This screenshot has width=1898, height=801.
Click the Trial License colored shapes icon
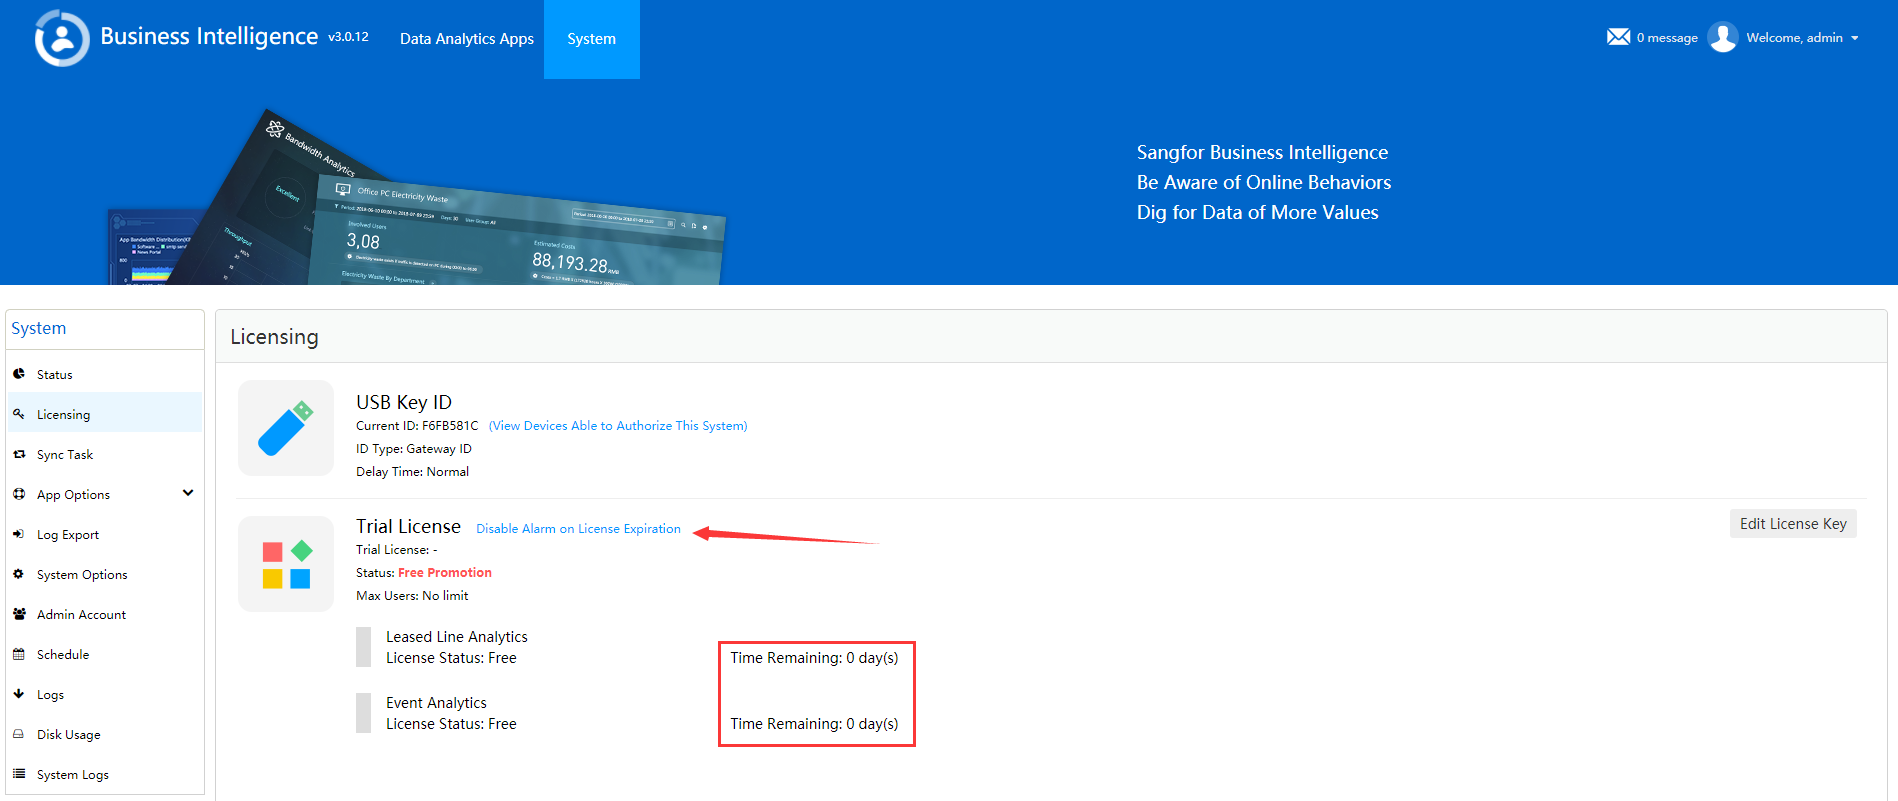point(286,564)
